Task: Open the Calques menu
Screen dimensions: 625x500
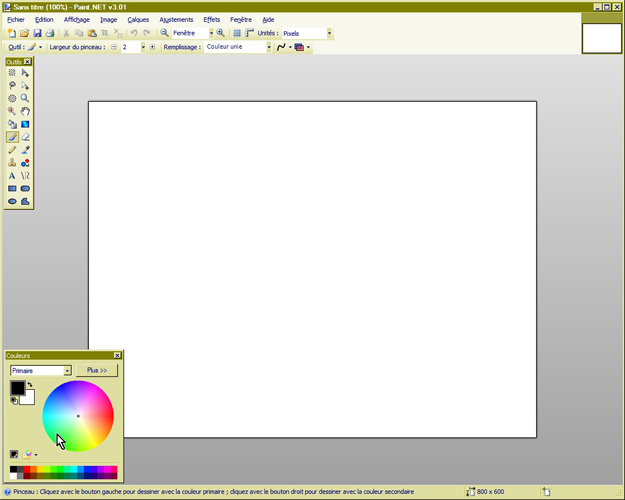Action: pos(138,19)
